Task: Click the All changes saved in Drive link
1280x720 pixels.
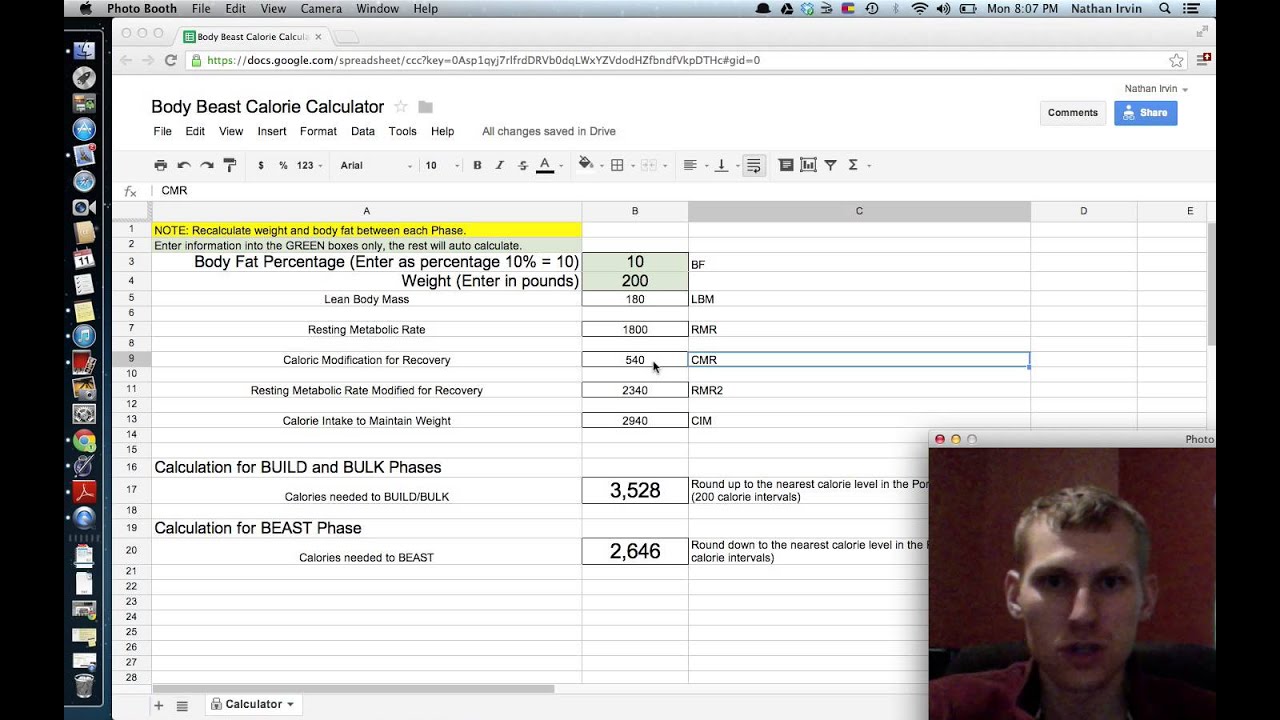Action: click(x=549, y=131)
